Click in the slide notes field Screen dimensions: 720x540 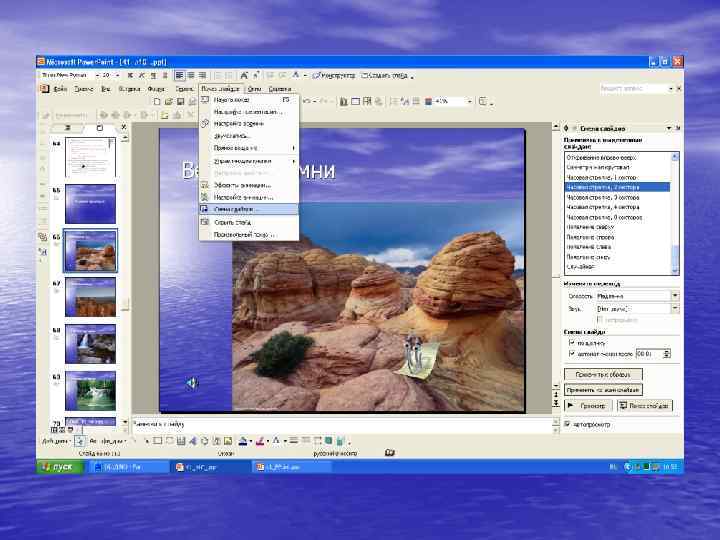tap(343, 425)
